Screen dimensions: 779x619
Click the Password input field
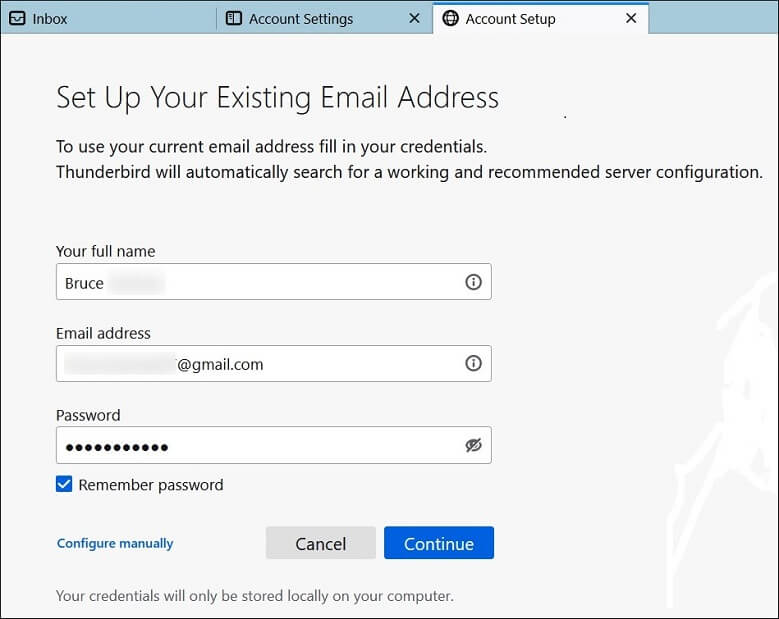coord(274,445)
